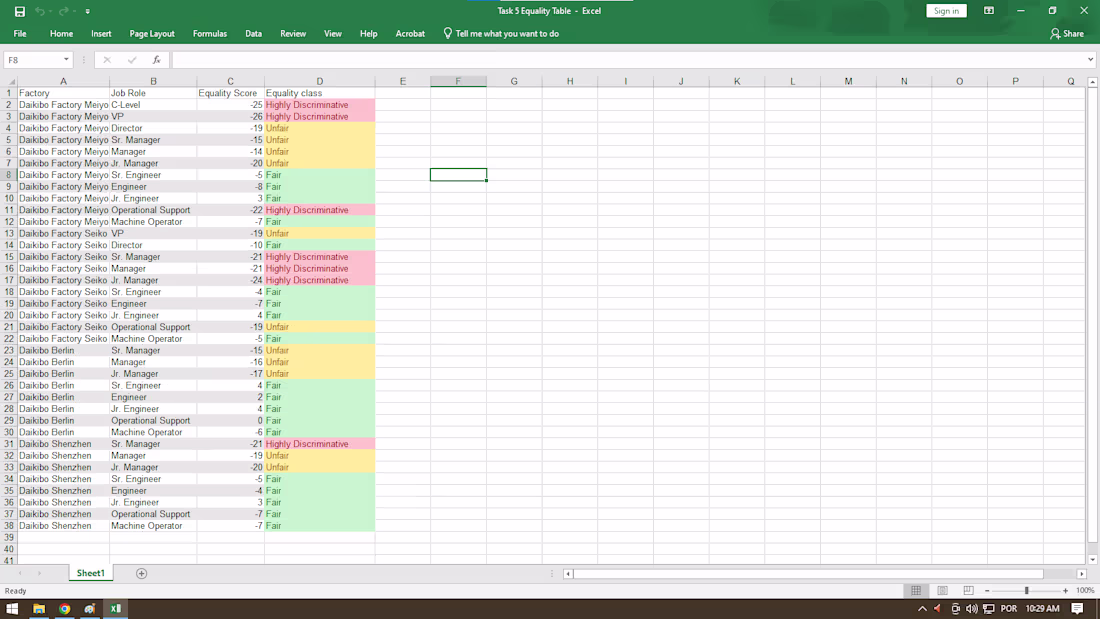Click the POR language indicator
The width and height of the screenshot is (1100, 619).
point(1009,608)
